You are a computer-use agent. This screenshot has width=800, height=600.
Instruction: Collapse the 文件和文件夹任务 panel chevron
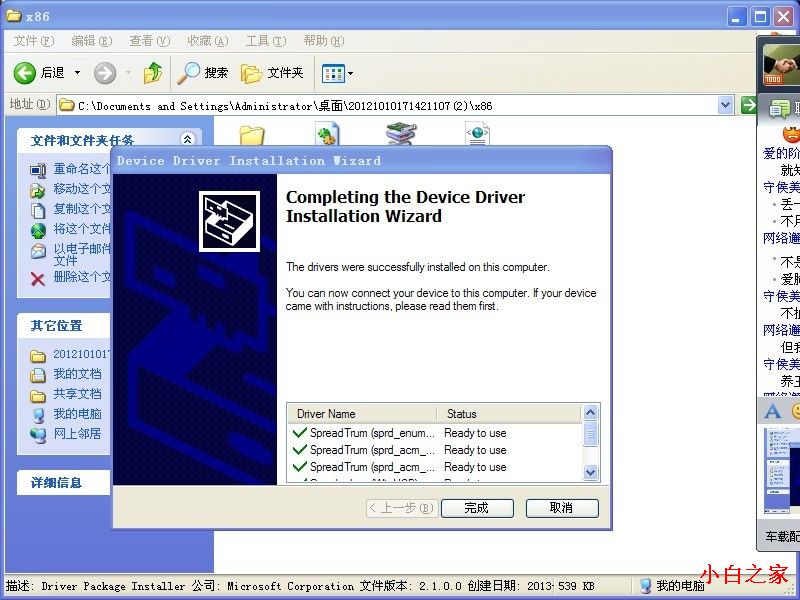tap(187, 139)
